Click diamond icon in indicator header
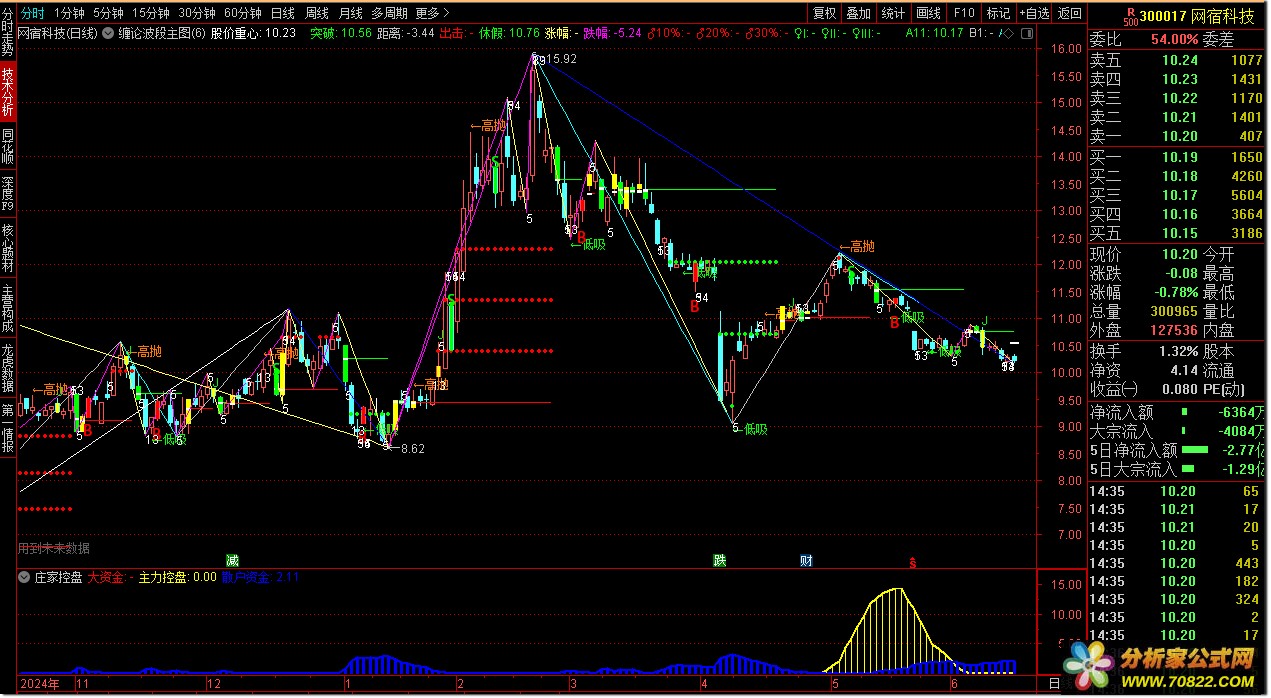Image resolution: width=1271 pixels, height=698 pixels. coord(1007,33)
